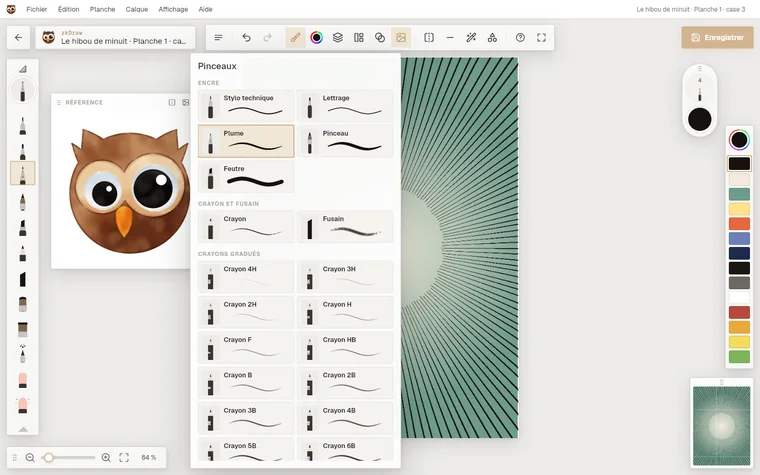This screenshot has height=475, width=760.
Task: Click the Enregistrer save button
Action: click(717, 37)
